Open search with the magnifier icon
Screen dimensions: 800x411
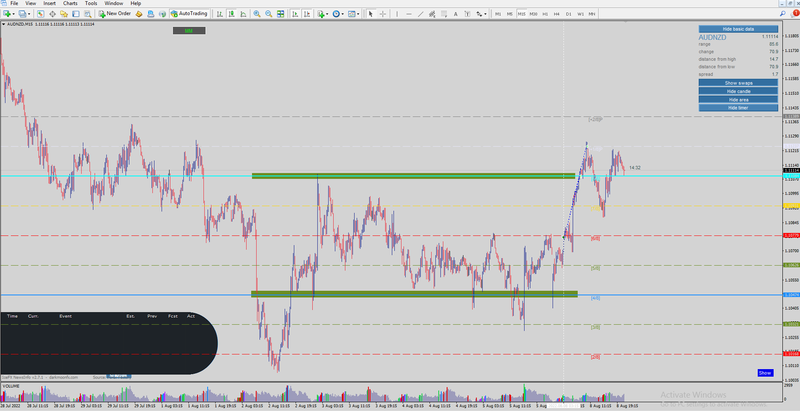[782, 13]
